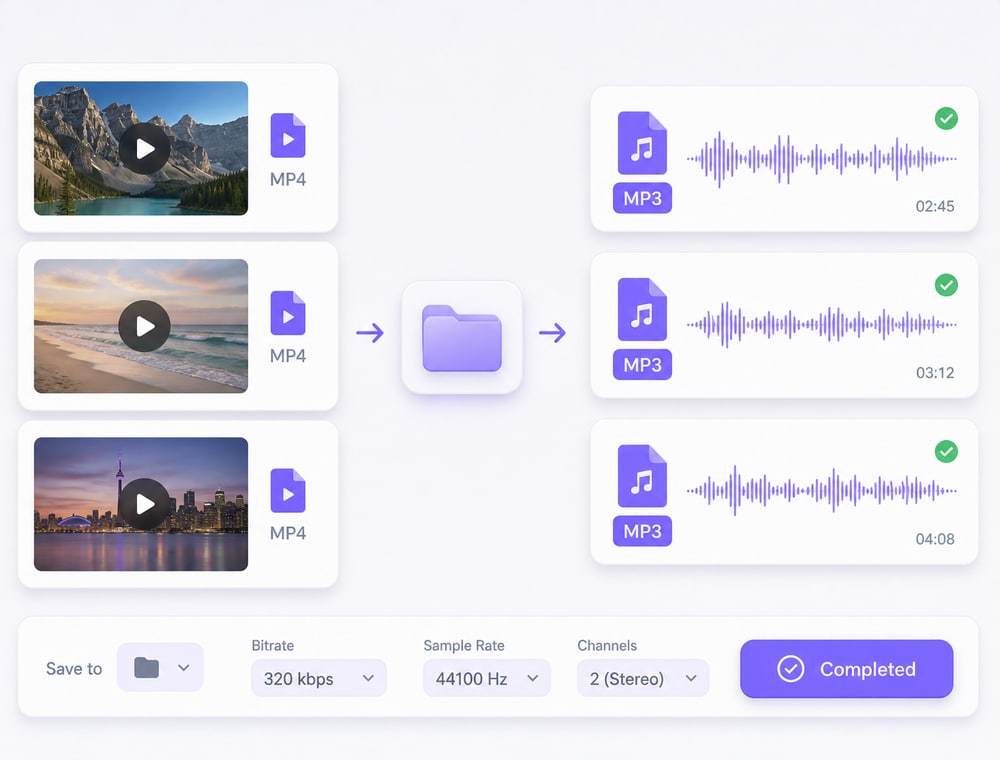Click the MP3 badge on the 04:08 track
The image size is (1000, 760).
[642, 531]
